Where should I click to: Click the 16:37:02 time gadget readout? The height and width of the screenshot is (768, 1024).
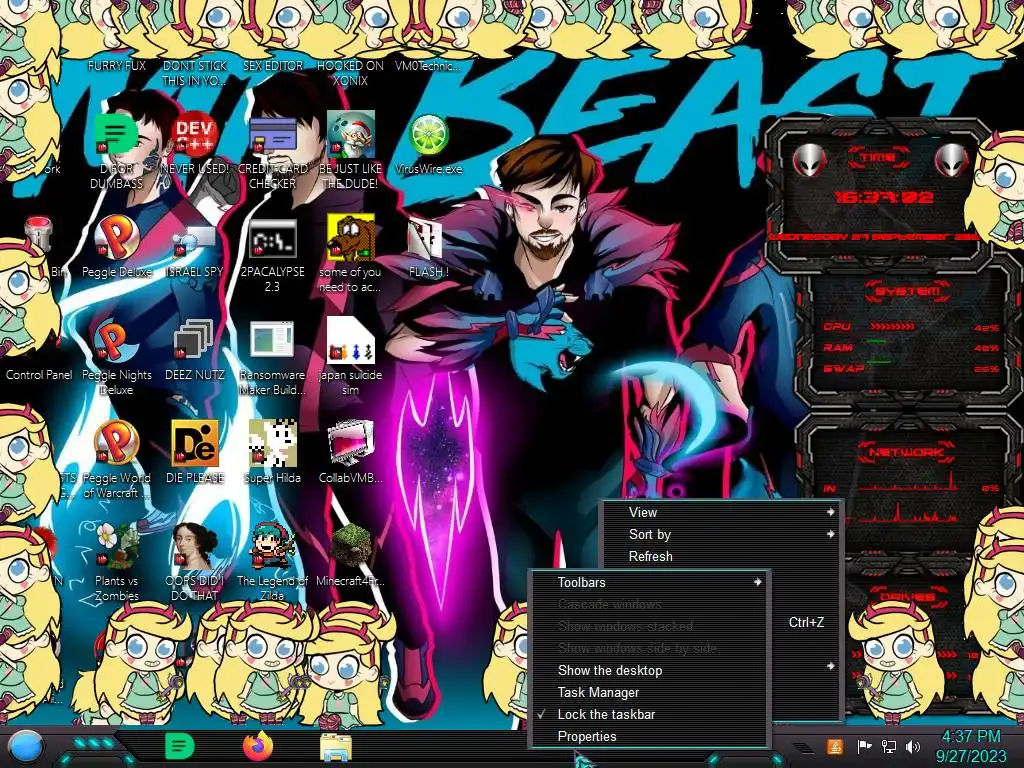(x=884, y=197)
